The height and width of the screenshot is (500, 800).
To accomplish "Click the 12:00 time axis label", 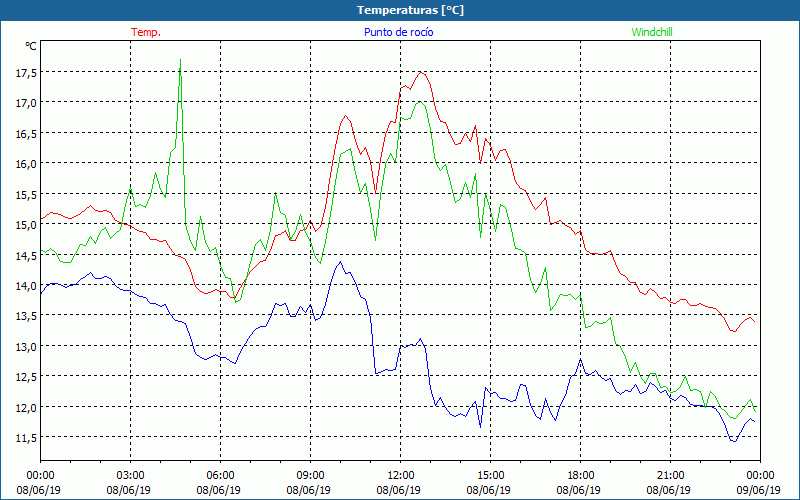I will 401,475.
